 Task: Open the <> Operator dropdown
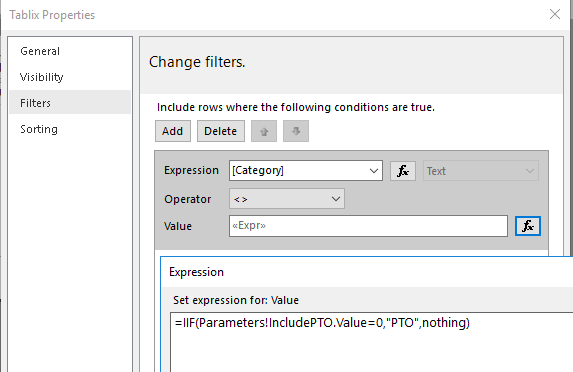point(287,199)
